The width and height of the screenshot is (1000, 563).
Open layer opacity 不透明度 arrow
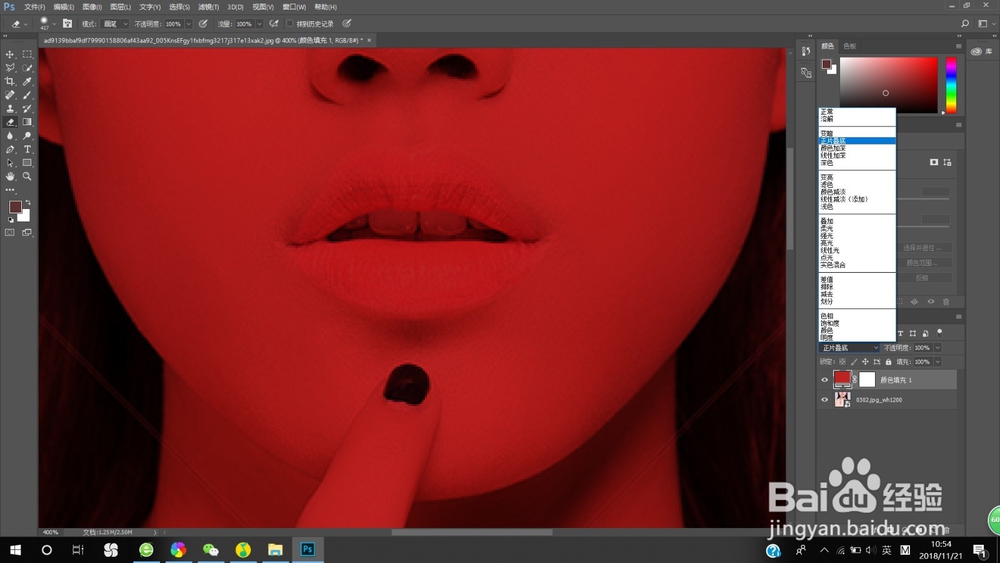(x=938, y=348)
